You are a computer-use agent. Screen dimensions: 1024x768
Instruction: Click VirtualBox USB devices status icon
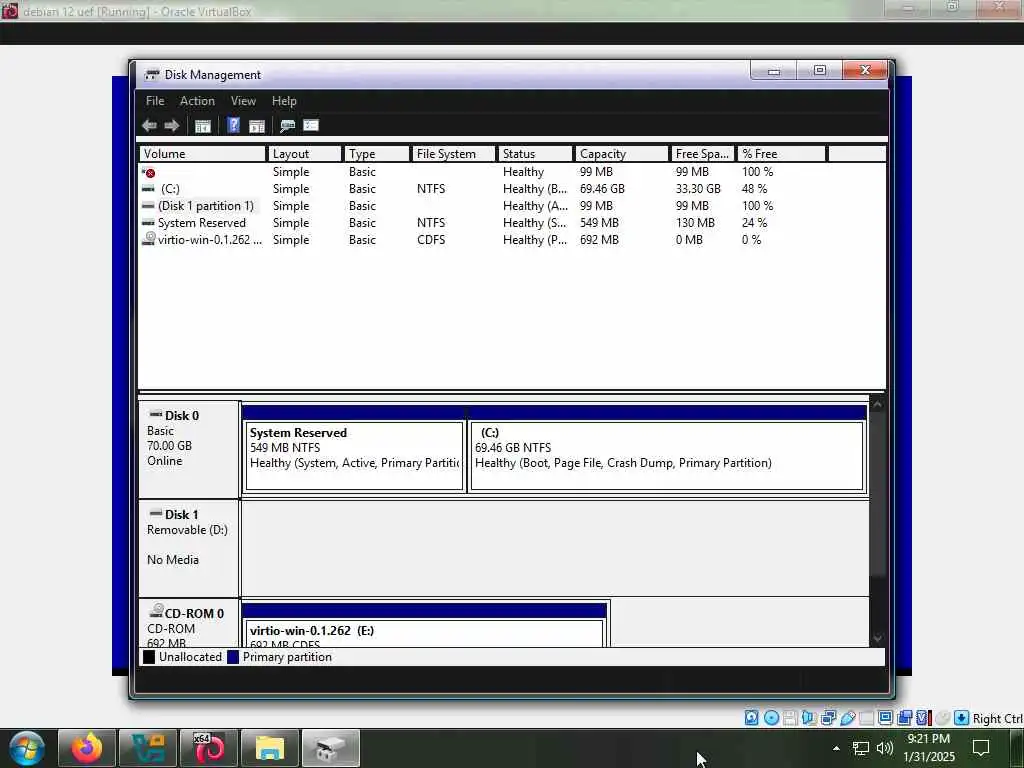848,718
